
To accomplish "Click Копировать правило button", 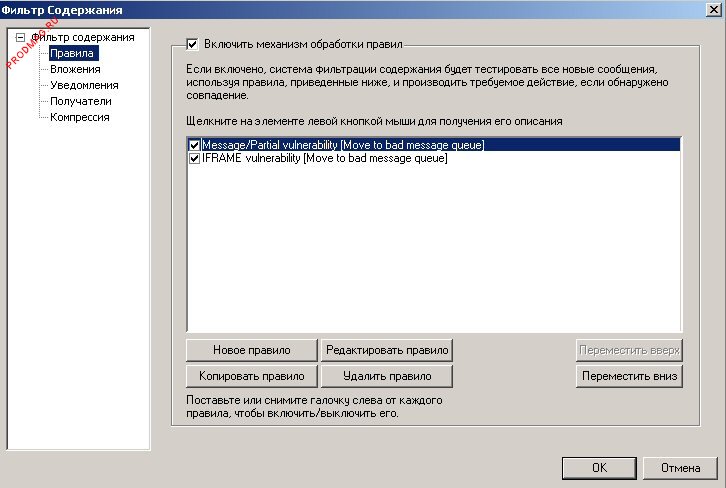I will 251,376.
